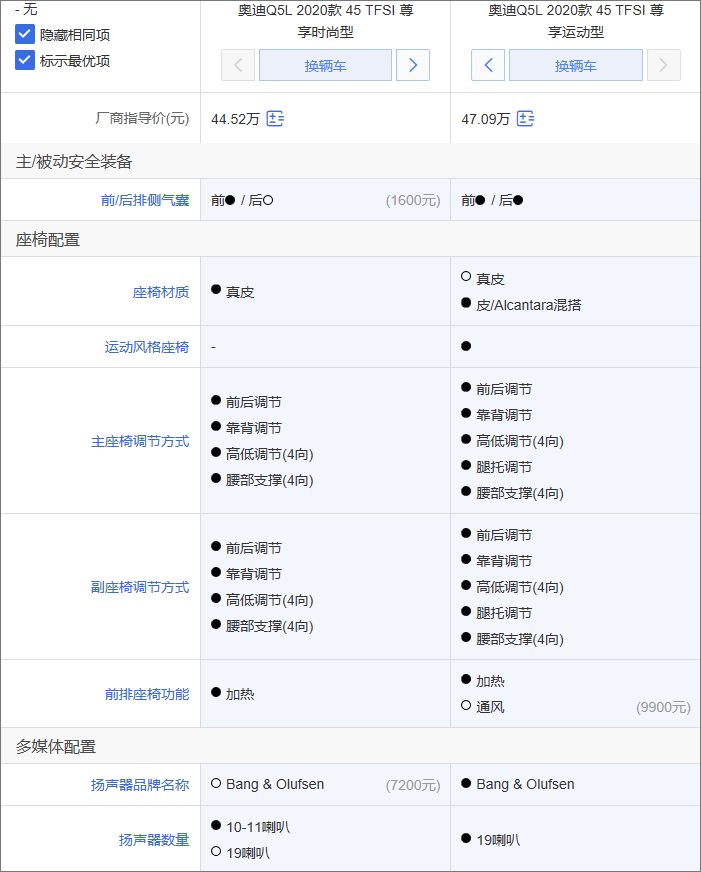Click the 多媒体配置 section header

pyautogui.click(x=56, y=746)
